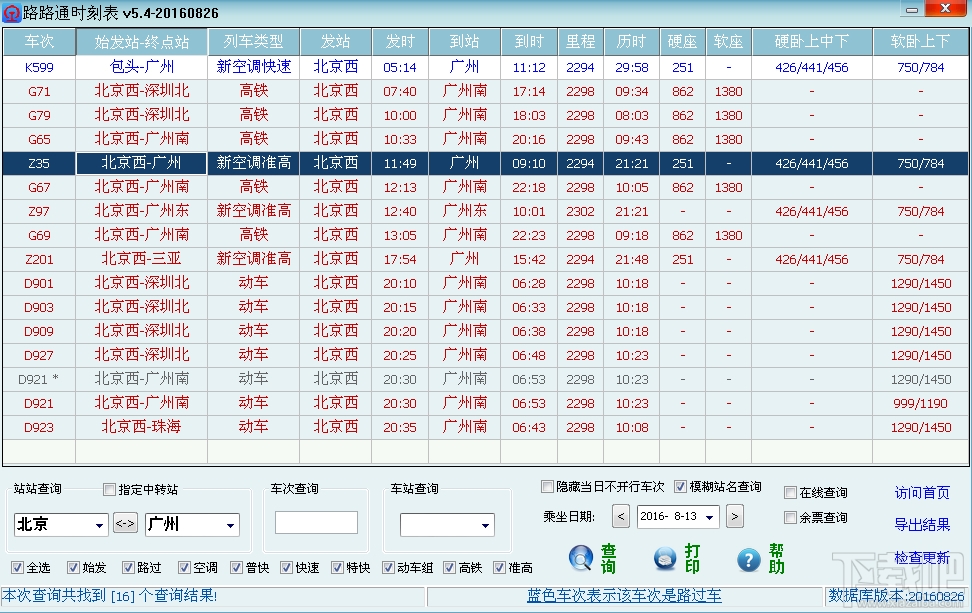
Task: Click the train logo icon in the title bar
Action: [x=12, y=12]
